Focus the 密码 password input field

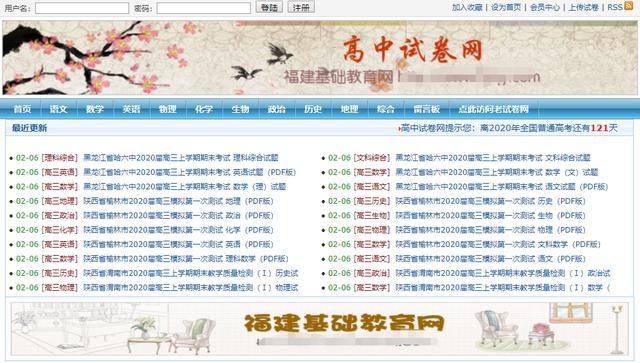(x=204, y=8)
